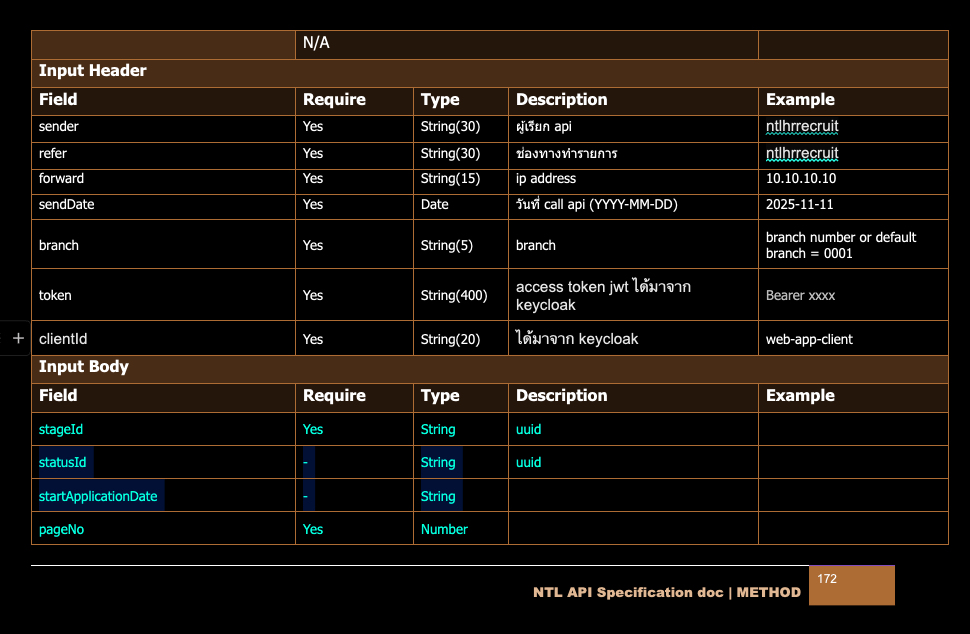The image size is (970, 634).
Task: Click the highlighted statusId cell
Action: (x=62, y=462)
